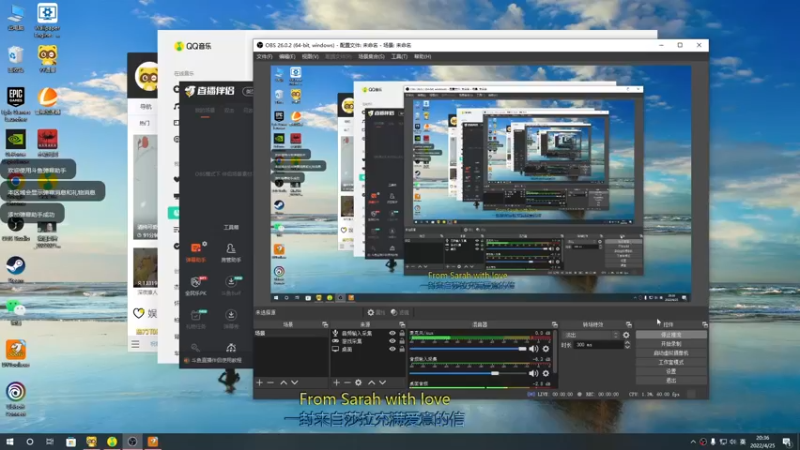
Task: Lock the 桌面 source
Action: [x=402, y=349]
